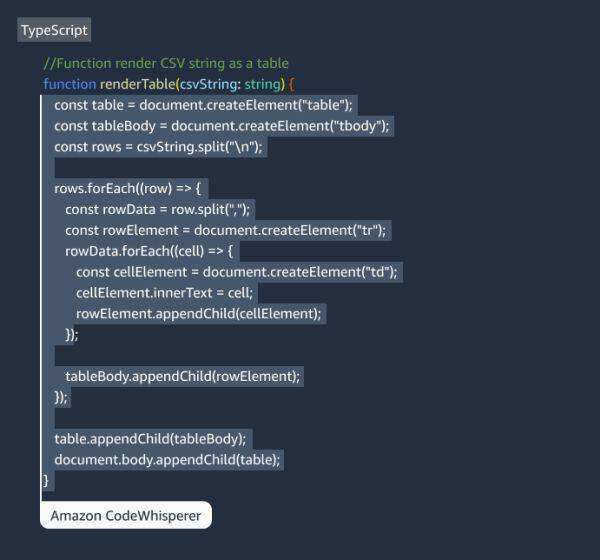Click the document.body.appendChild(table) line
Image resolution: width=600 pixels, height=560 pixels.
pyautogui.click(x=168, y=459)
